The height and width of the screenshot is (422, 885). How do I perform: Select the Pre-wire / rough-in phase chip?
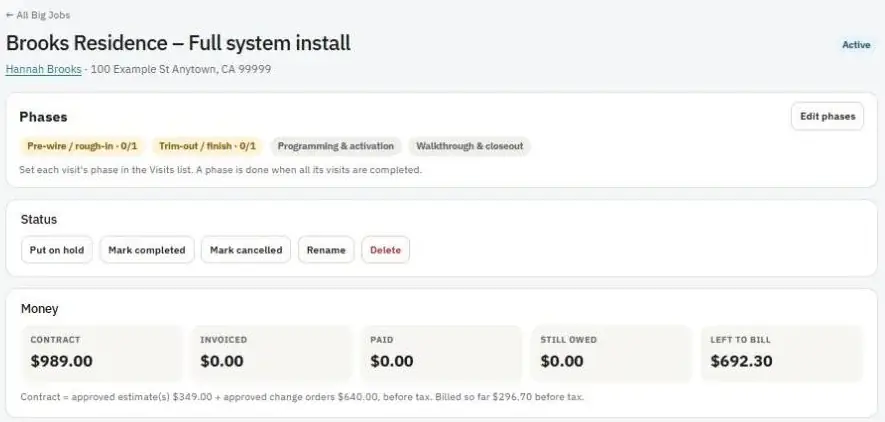[82, 146]
